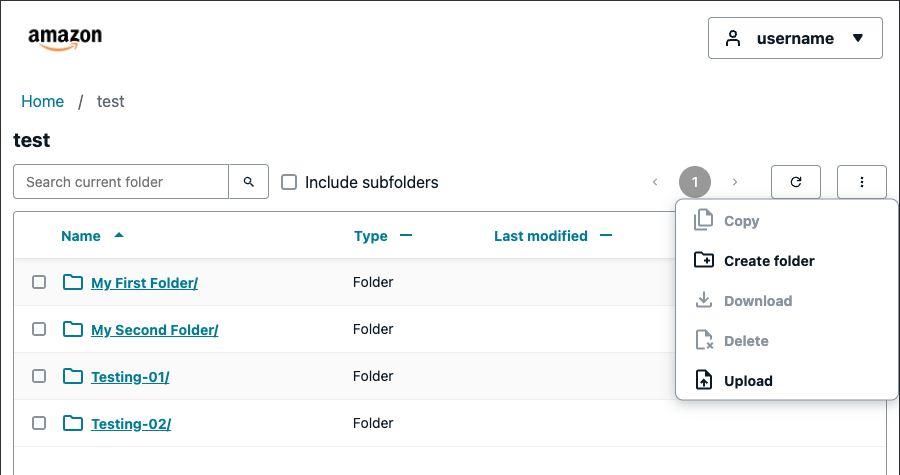This screenshot has height=475, width=900.
Task: Open the Testing-02/ link
Action: 131,424
